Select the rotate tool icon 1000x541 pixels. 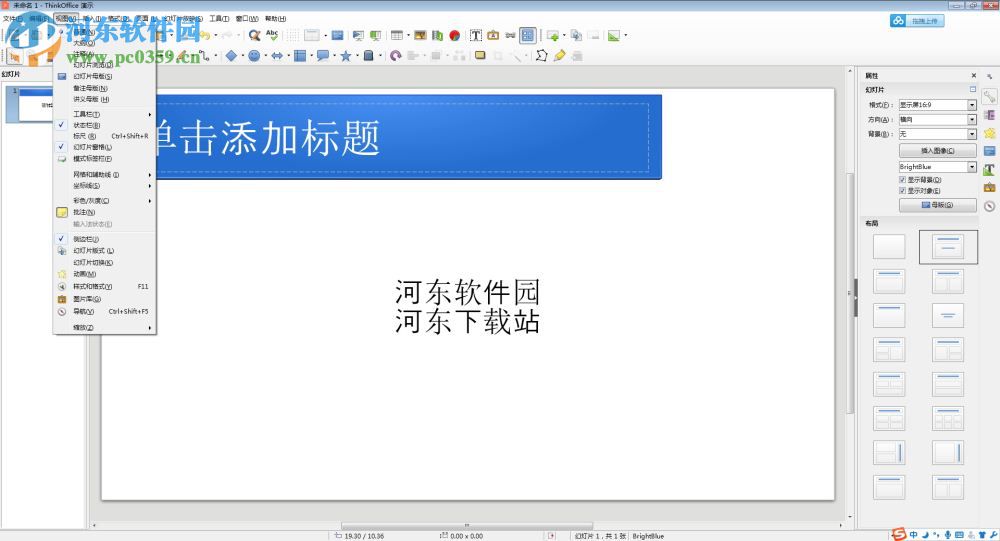click(395, 56)
